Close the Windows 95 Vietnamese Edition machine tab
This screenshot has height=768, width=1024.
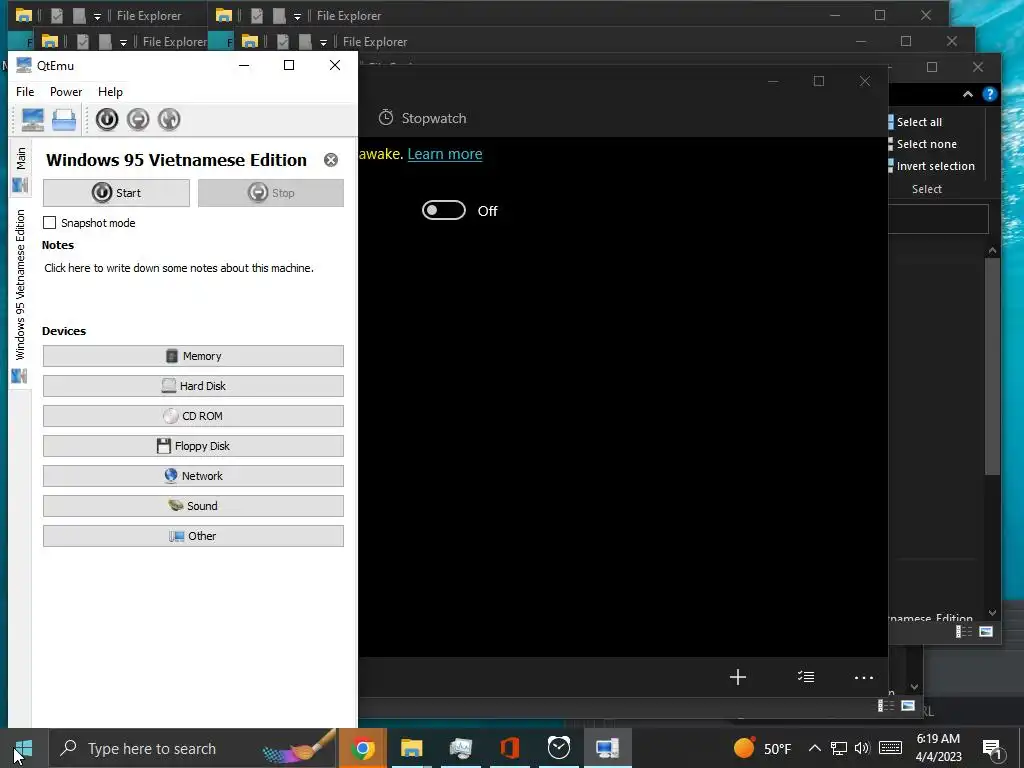331,160
